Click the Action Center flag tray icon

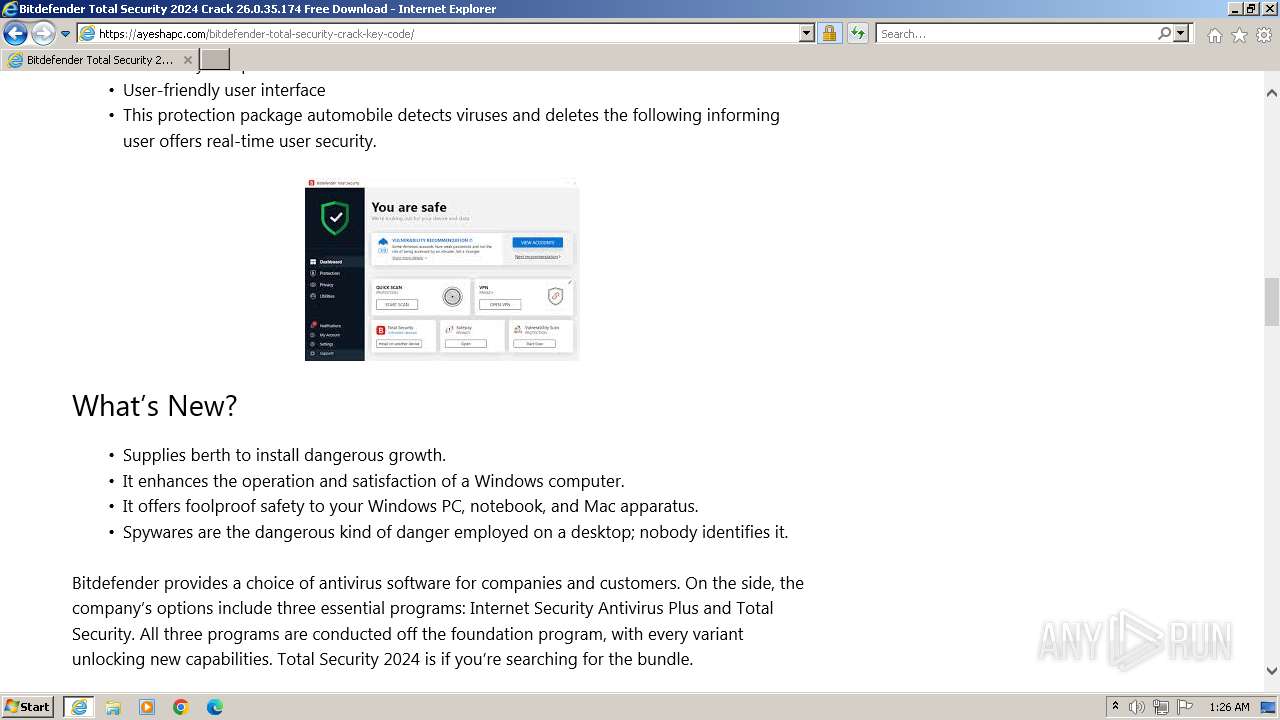[1185, 707]
